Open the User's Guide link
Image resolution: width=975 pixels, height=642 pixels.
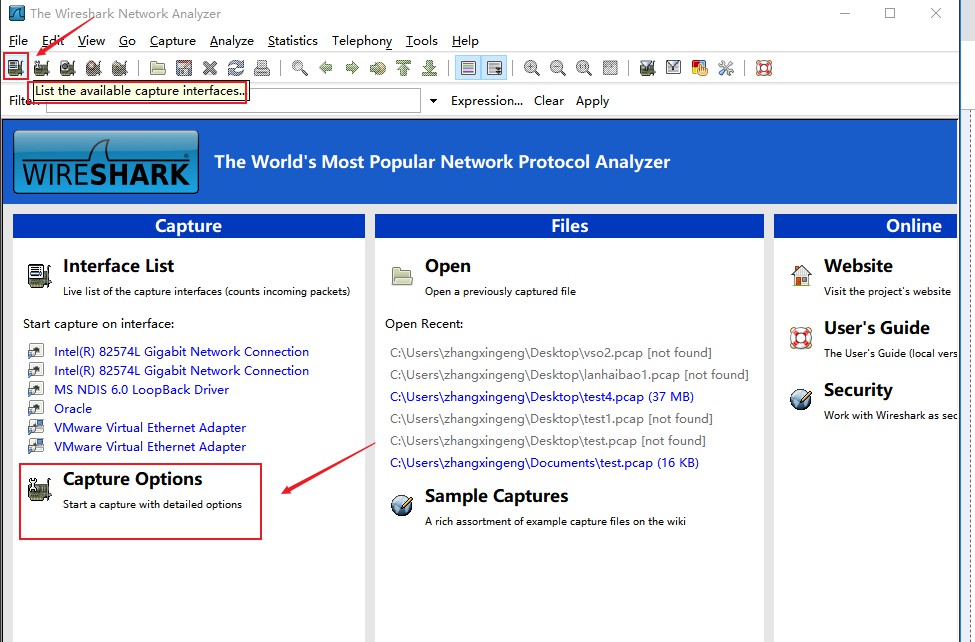[x=877, y=328]
